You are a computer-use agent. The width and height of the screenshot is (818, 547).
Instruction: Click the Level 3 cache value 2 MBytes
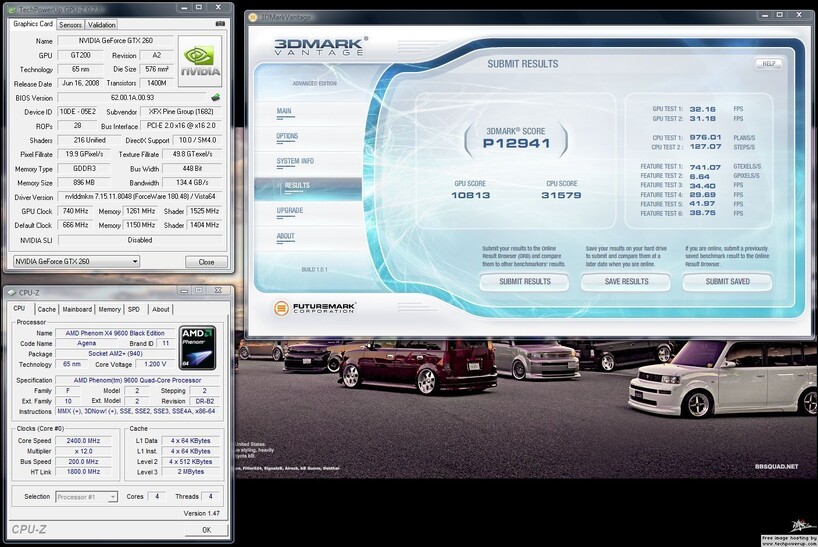pyautogui.click(x=191, y=471)
